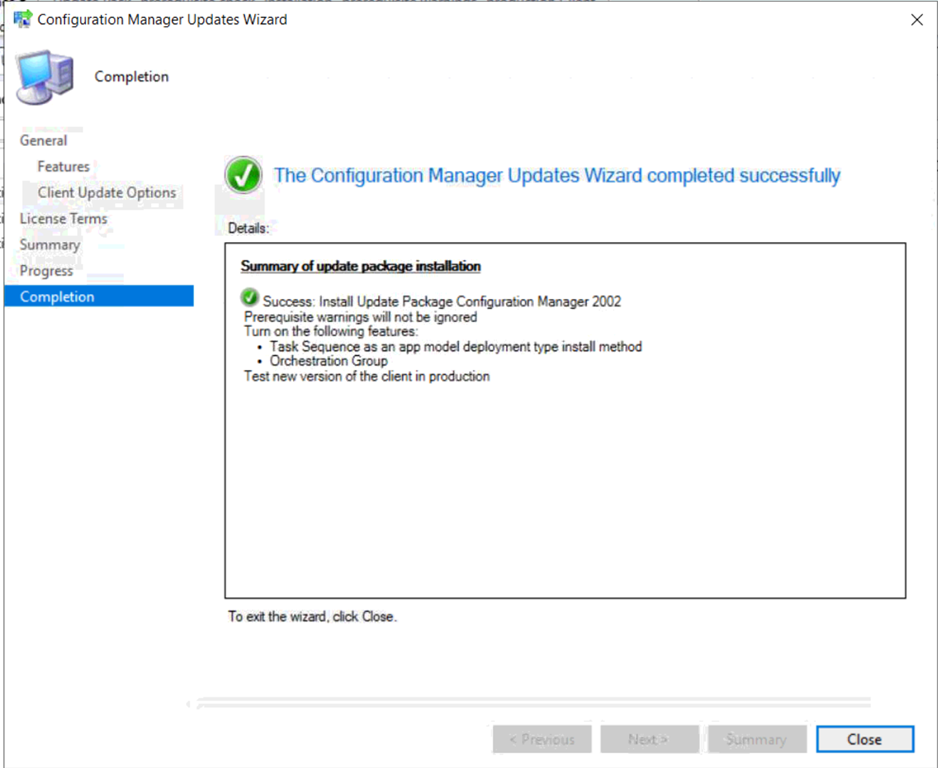Select License Terms in the left navigation
This screenshot has height=768, width=938.
(x=63, y=219)
